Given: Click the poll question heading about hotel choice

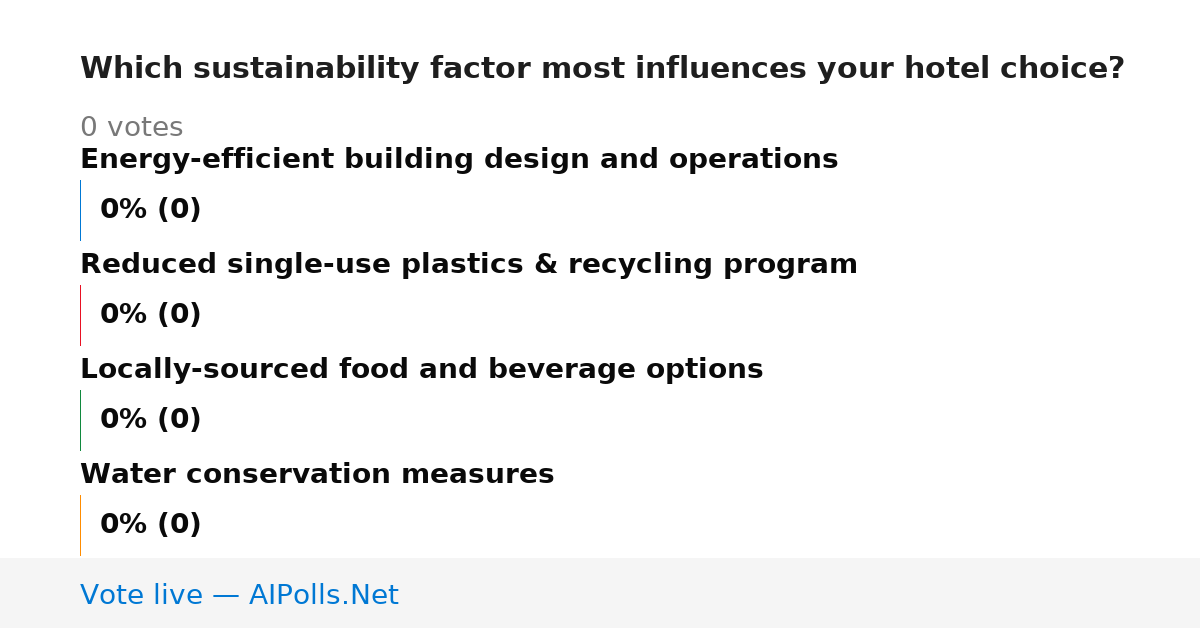Looking at the screenshot, I should tap(602, 69).
